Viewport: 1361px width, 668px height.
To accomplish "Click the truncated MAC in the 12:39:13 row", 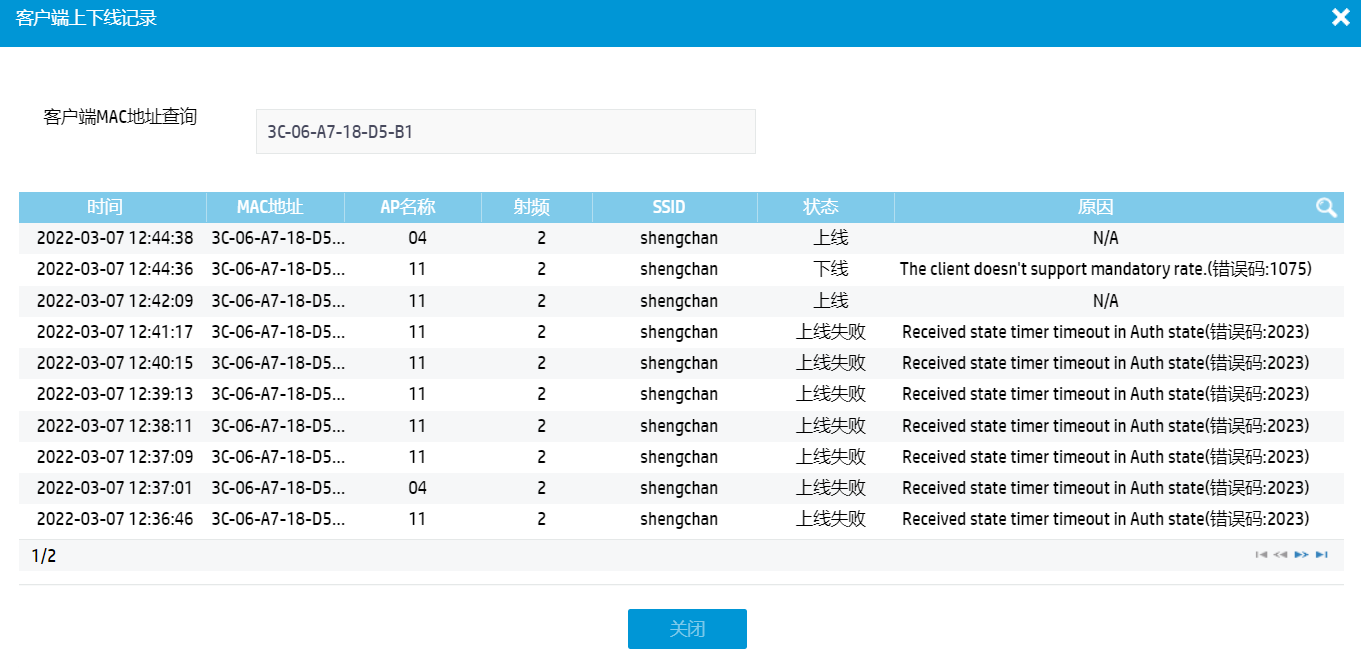I will 278,394.
